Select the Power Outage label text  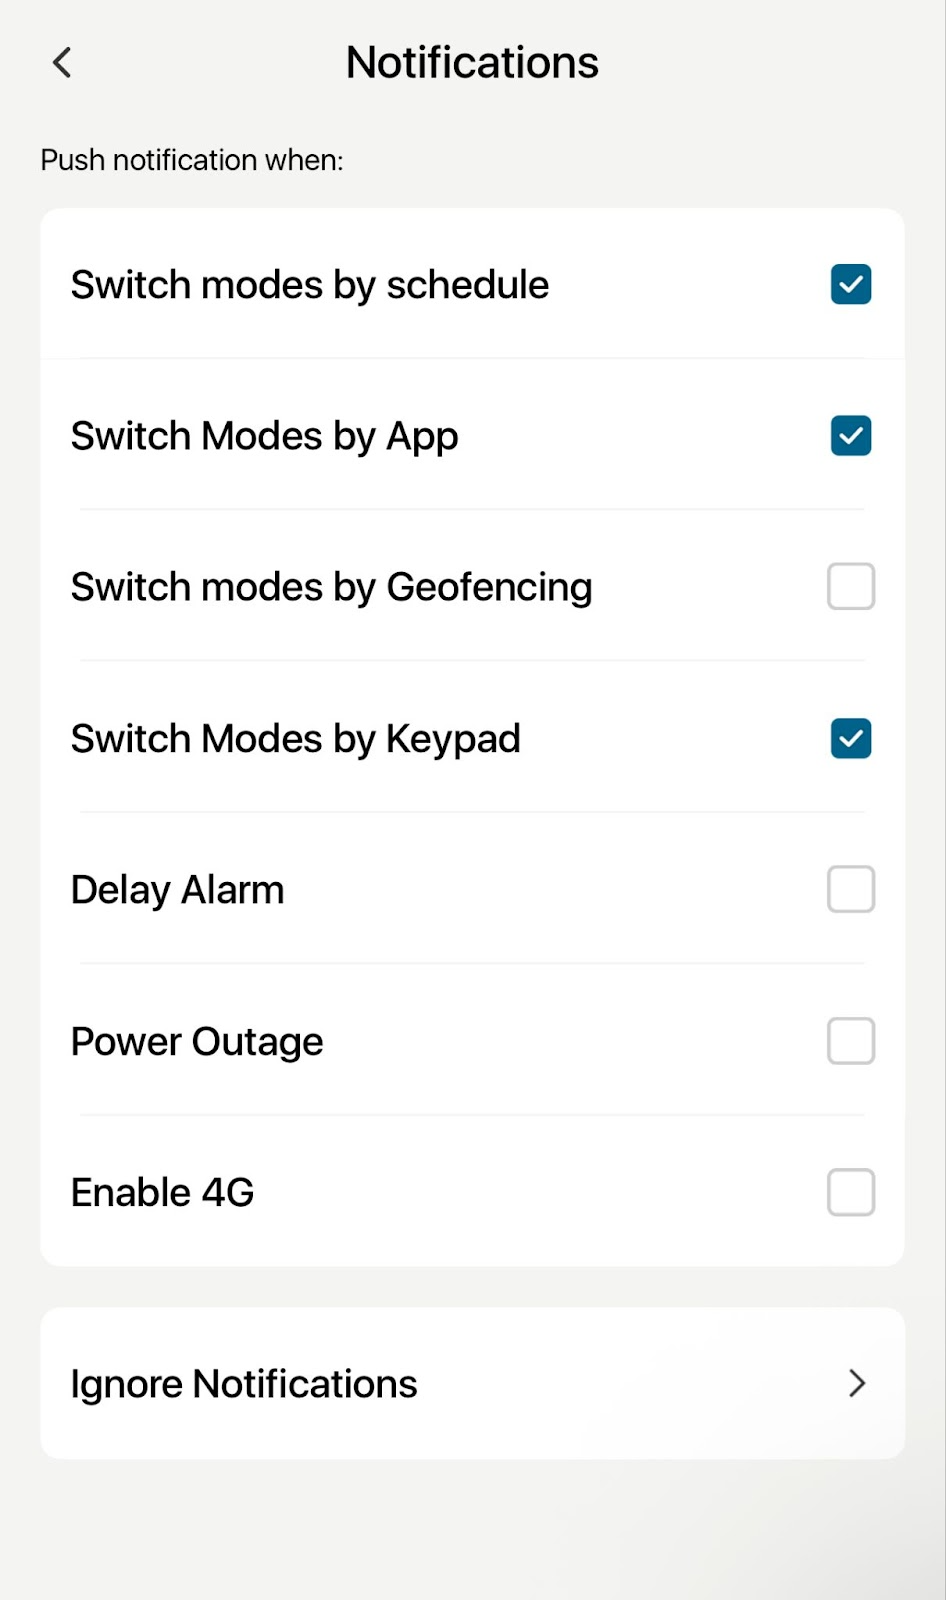197,1042
